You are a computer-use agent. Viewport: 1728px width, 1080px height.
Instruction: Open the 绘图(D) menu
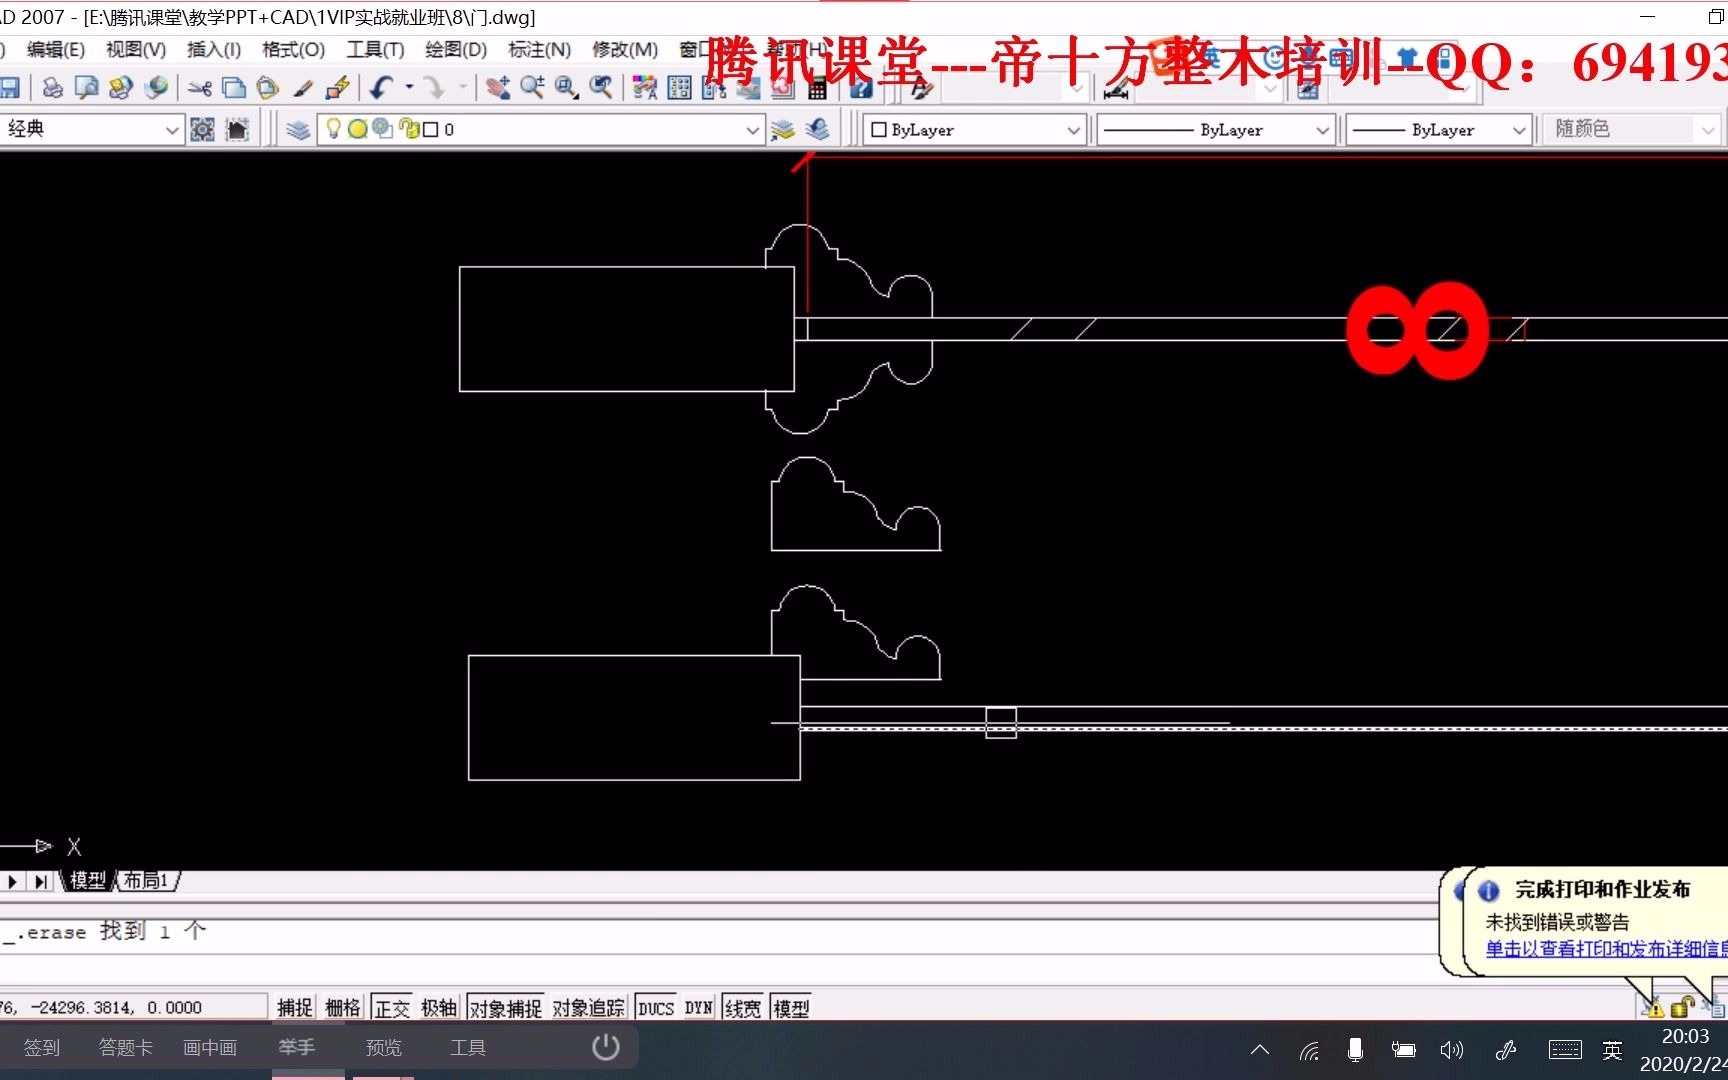(x=456, y=49)
